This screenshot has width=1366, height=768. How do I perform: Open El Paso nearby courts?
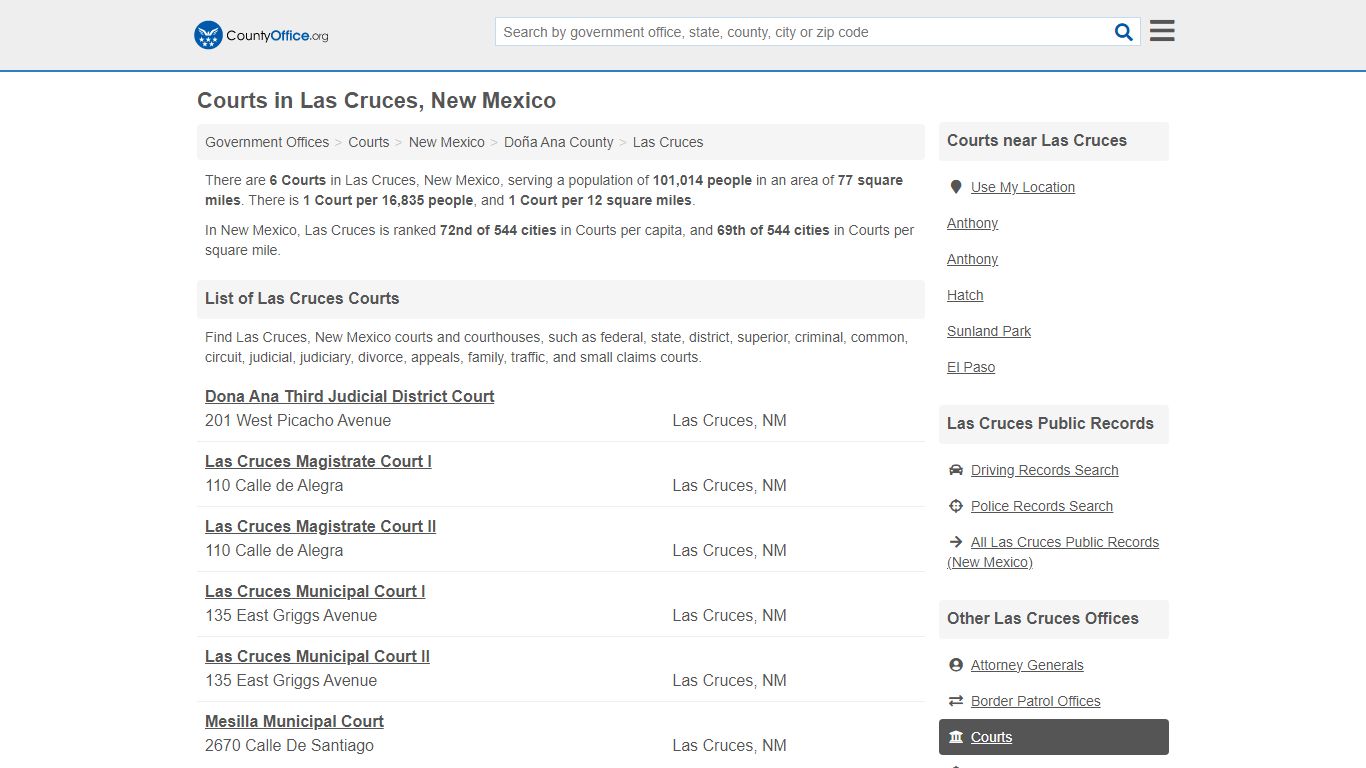971,367
